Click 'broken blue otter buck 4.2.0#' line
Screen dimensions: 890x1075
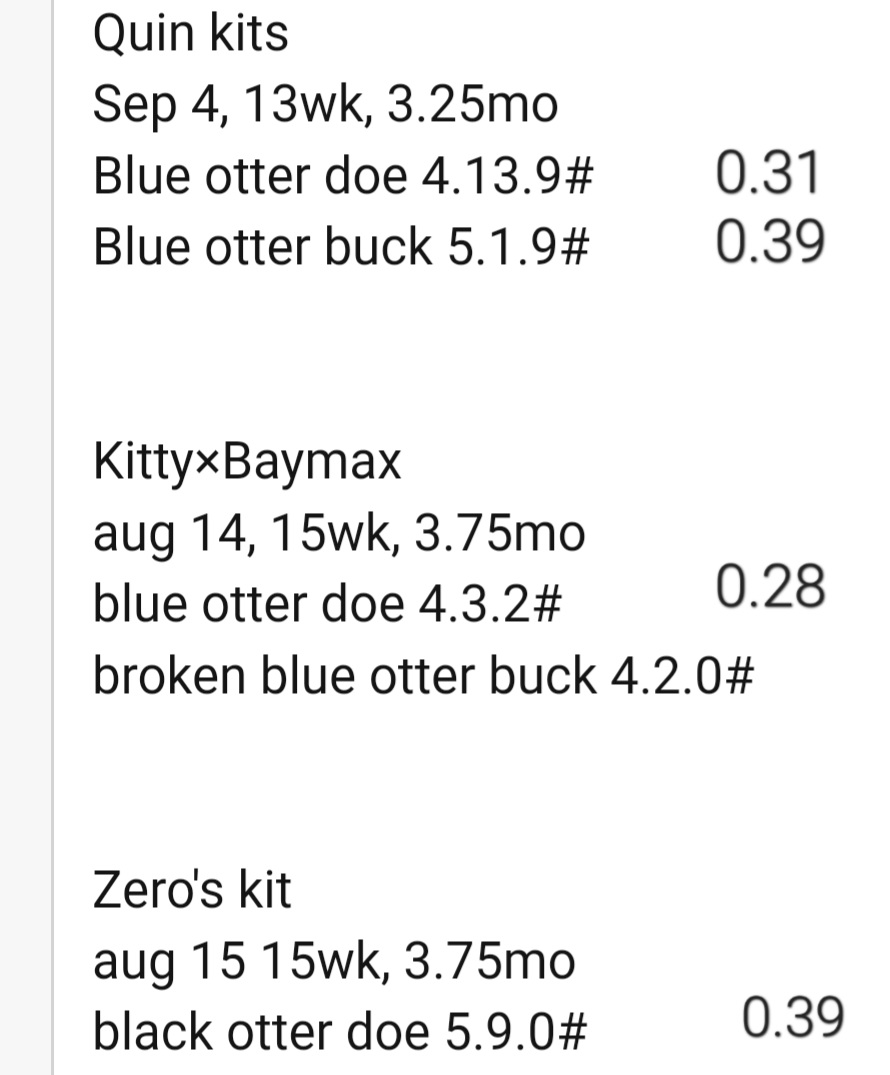[423, 676]
